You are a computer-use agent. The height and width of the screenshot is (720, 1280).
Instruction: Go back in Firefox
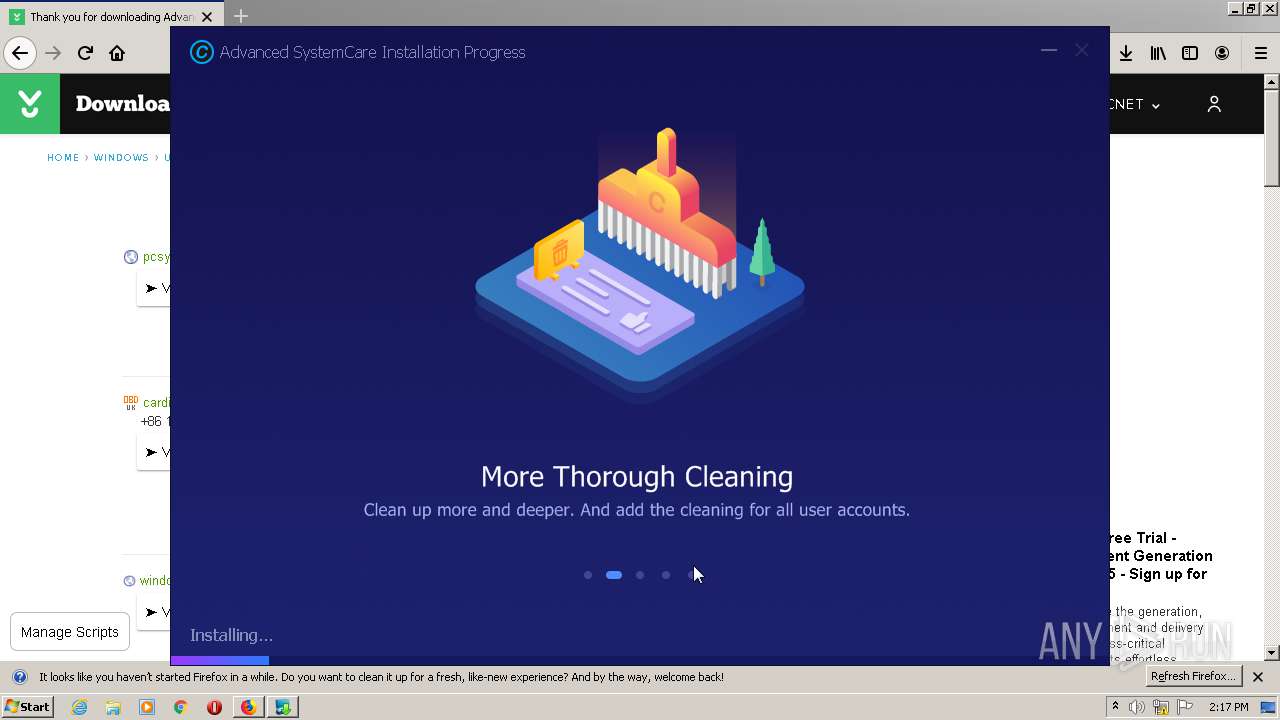pos(20,53)
